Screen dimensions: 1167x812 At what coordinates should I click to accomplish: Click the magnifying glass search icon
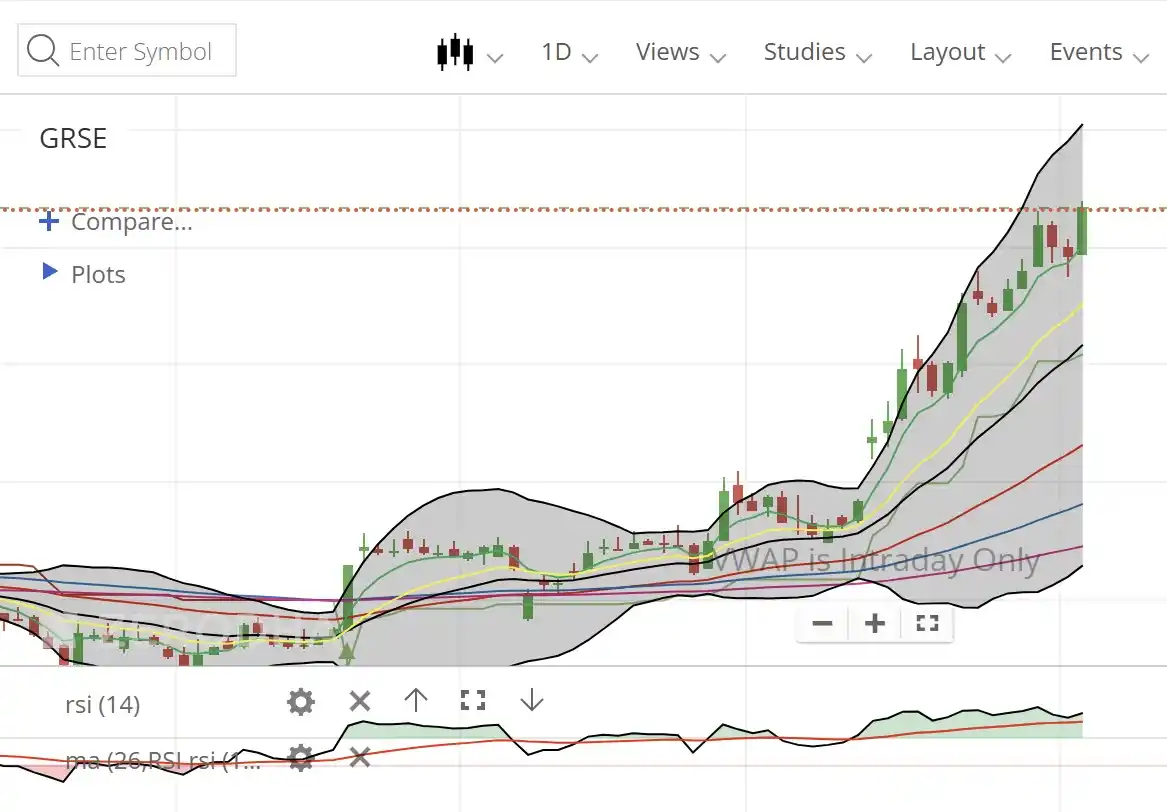41,50
